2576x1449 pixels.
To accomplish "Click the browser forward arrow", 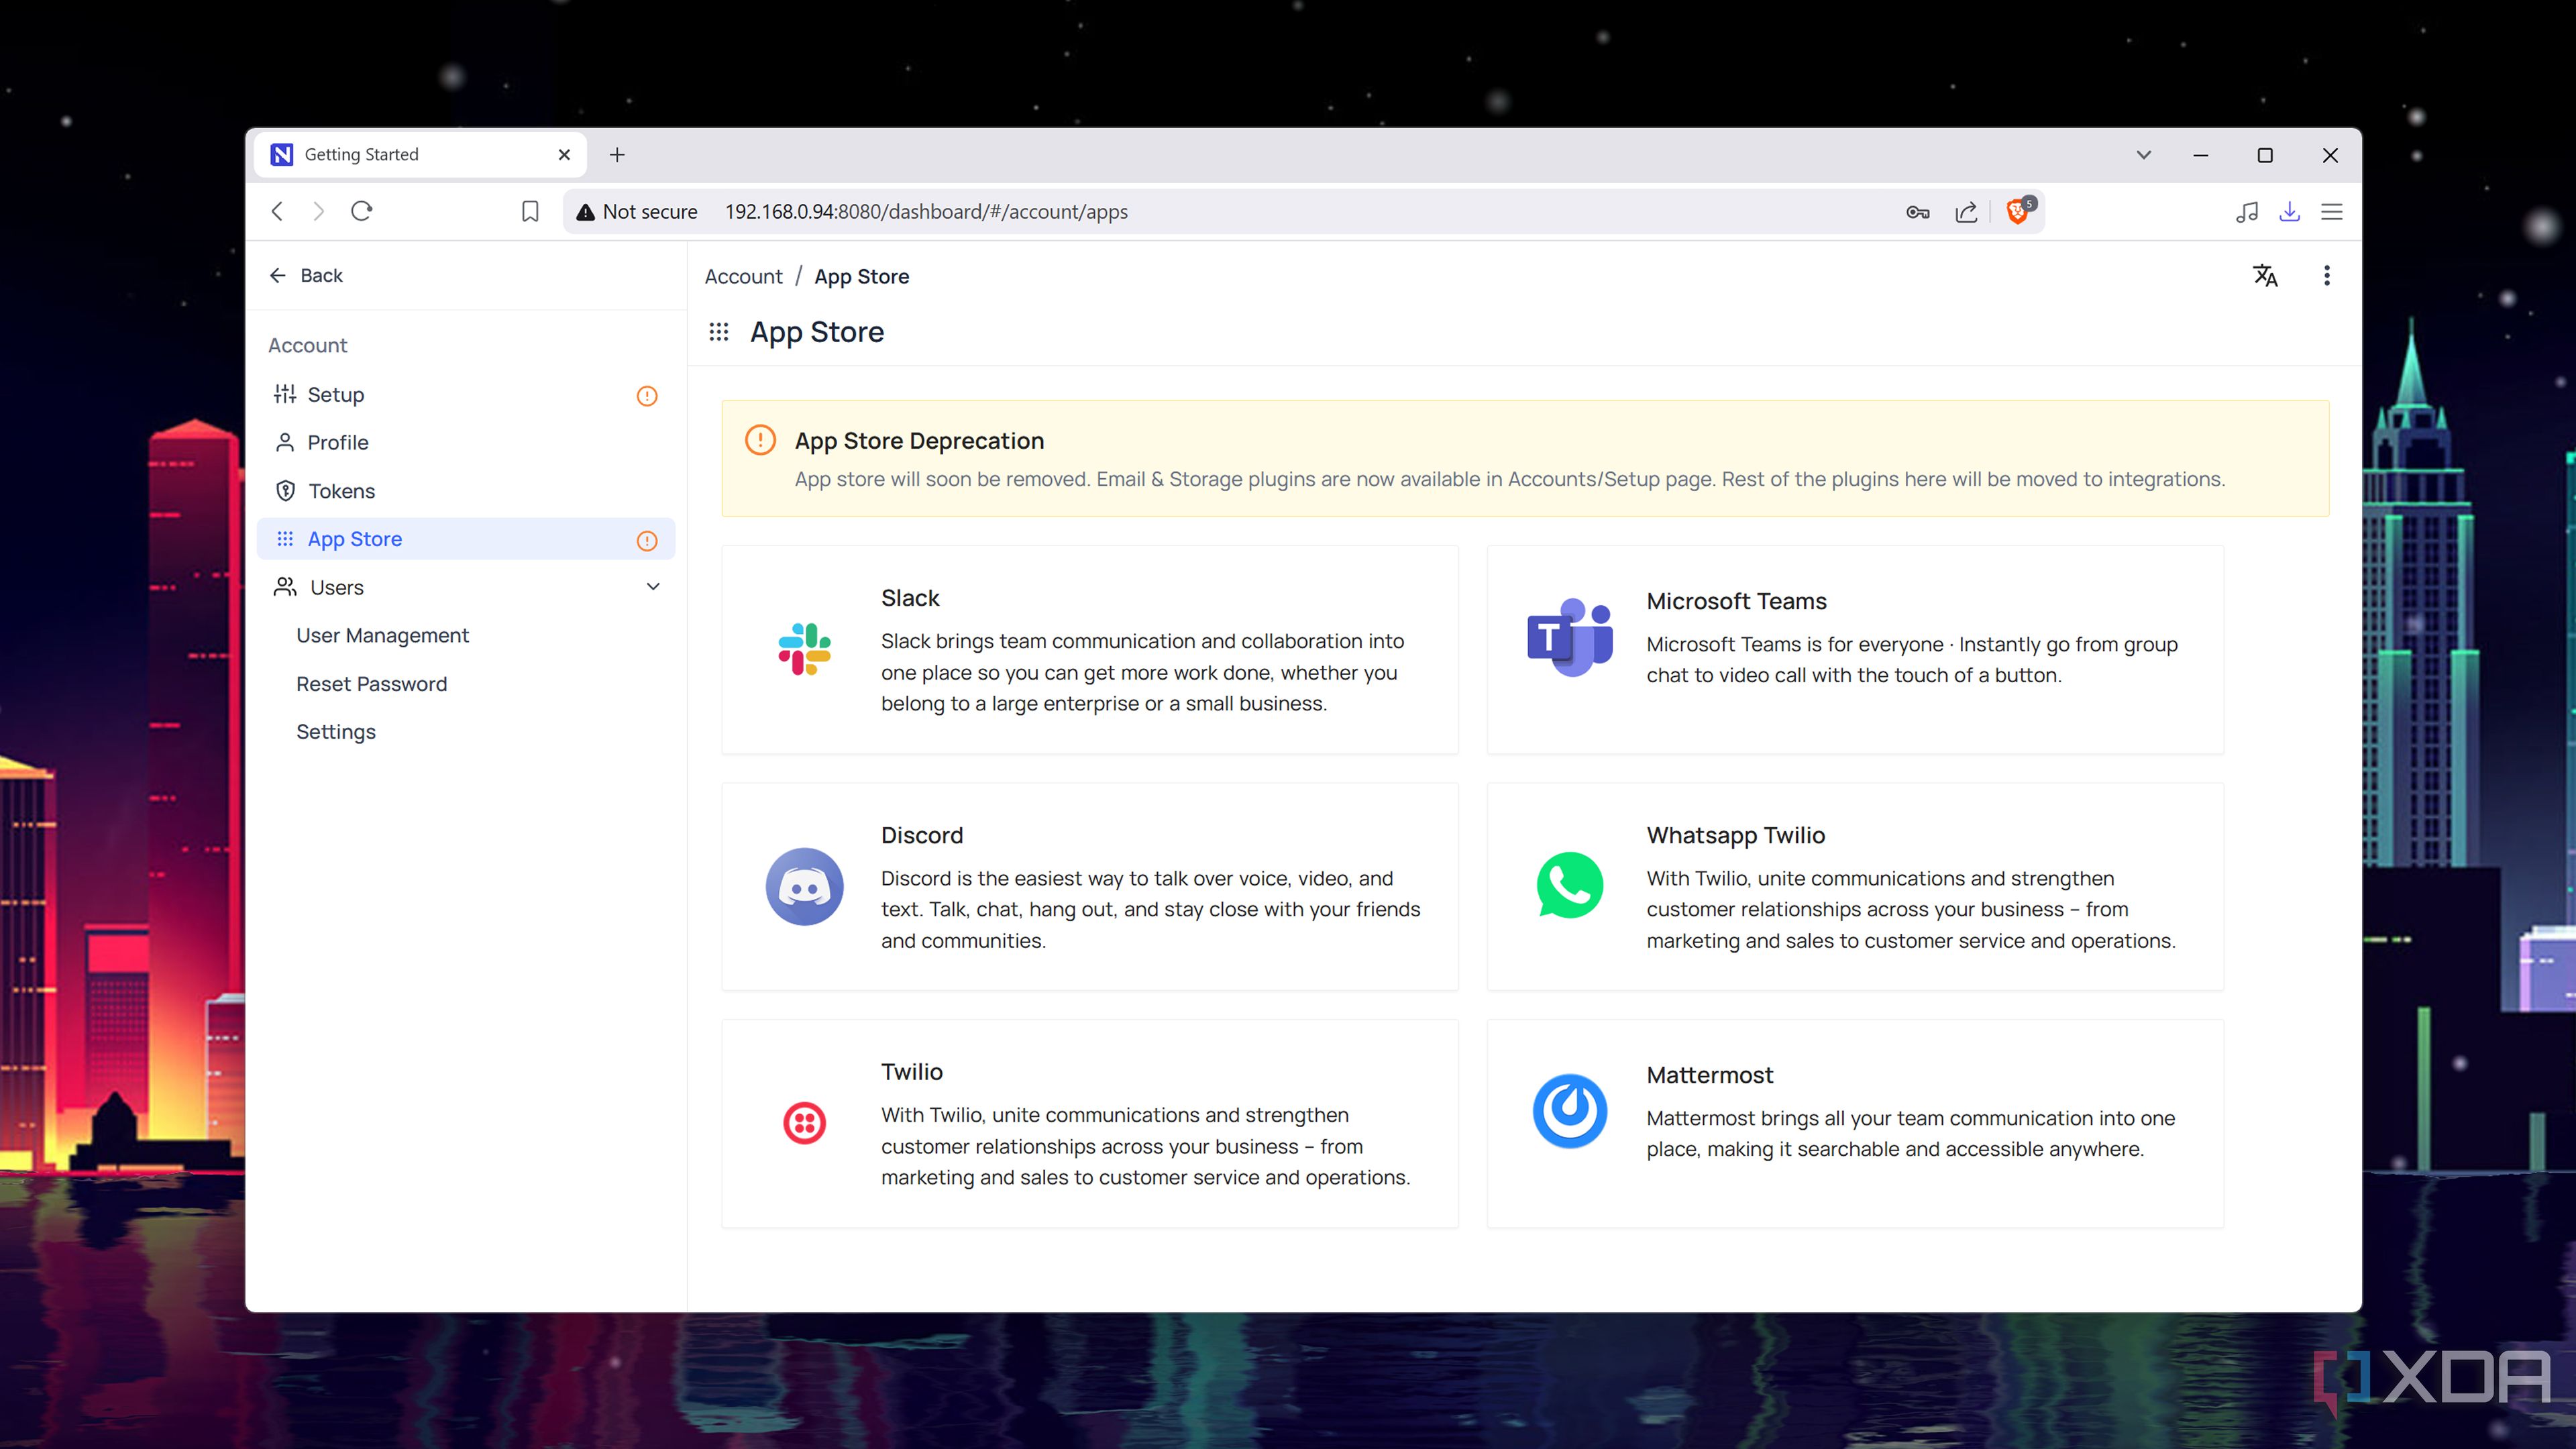I will click(318, 211).
